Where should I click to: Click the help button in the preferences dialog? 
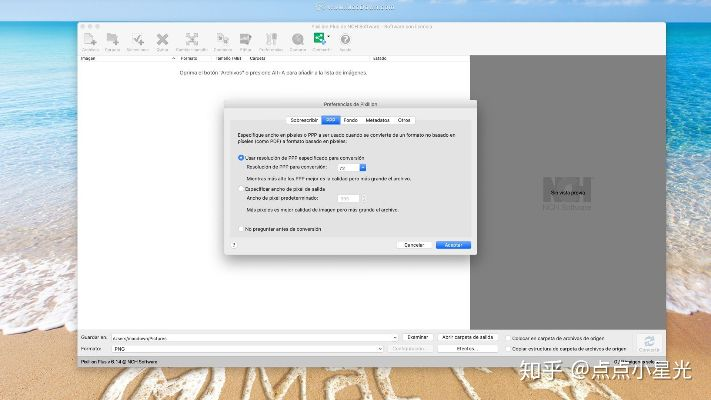pos(234,245)
